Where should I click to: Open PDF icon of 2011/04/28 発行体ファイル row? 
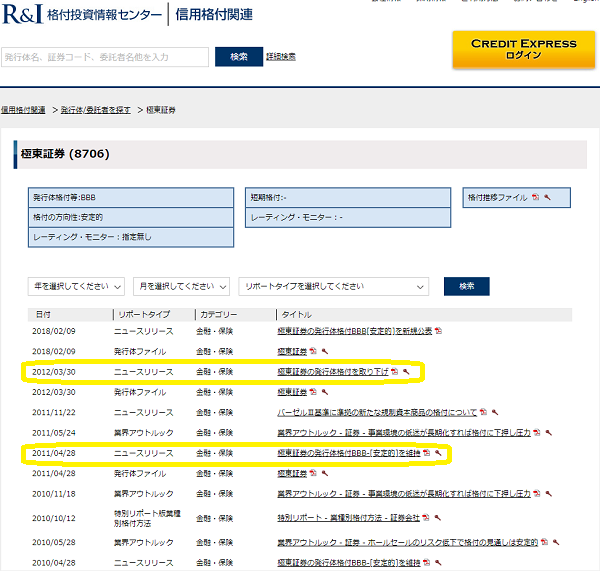point(313,473)
